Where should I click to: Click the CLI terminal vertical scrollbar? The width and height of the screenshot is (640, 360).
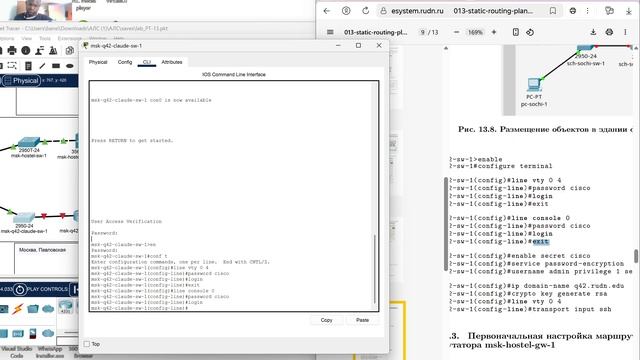pos(375,269)
